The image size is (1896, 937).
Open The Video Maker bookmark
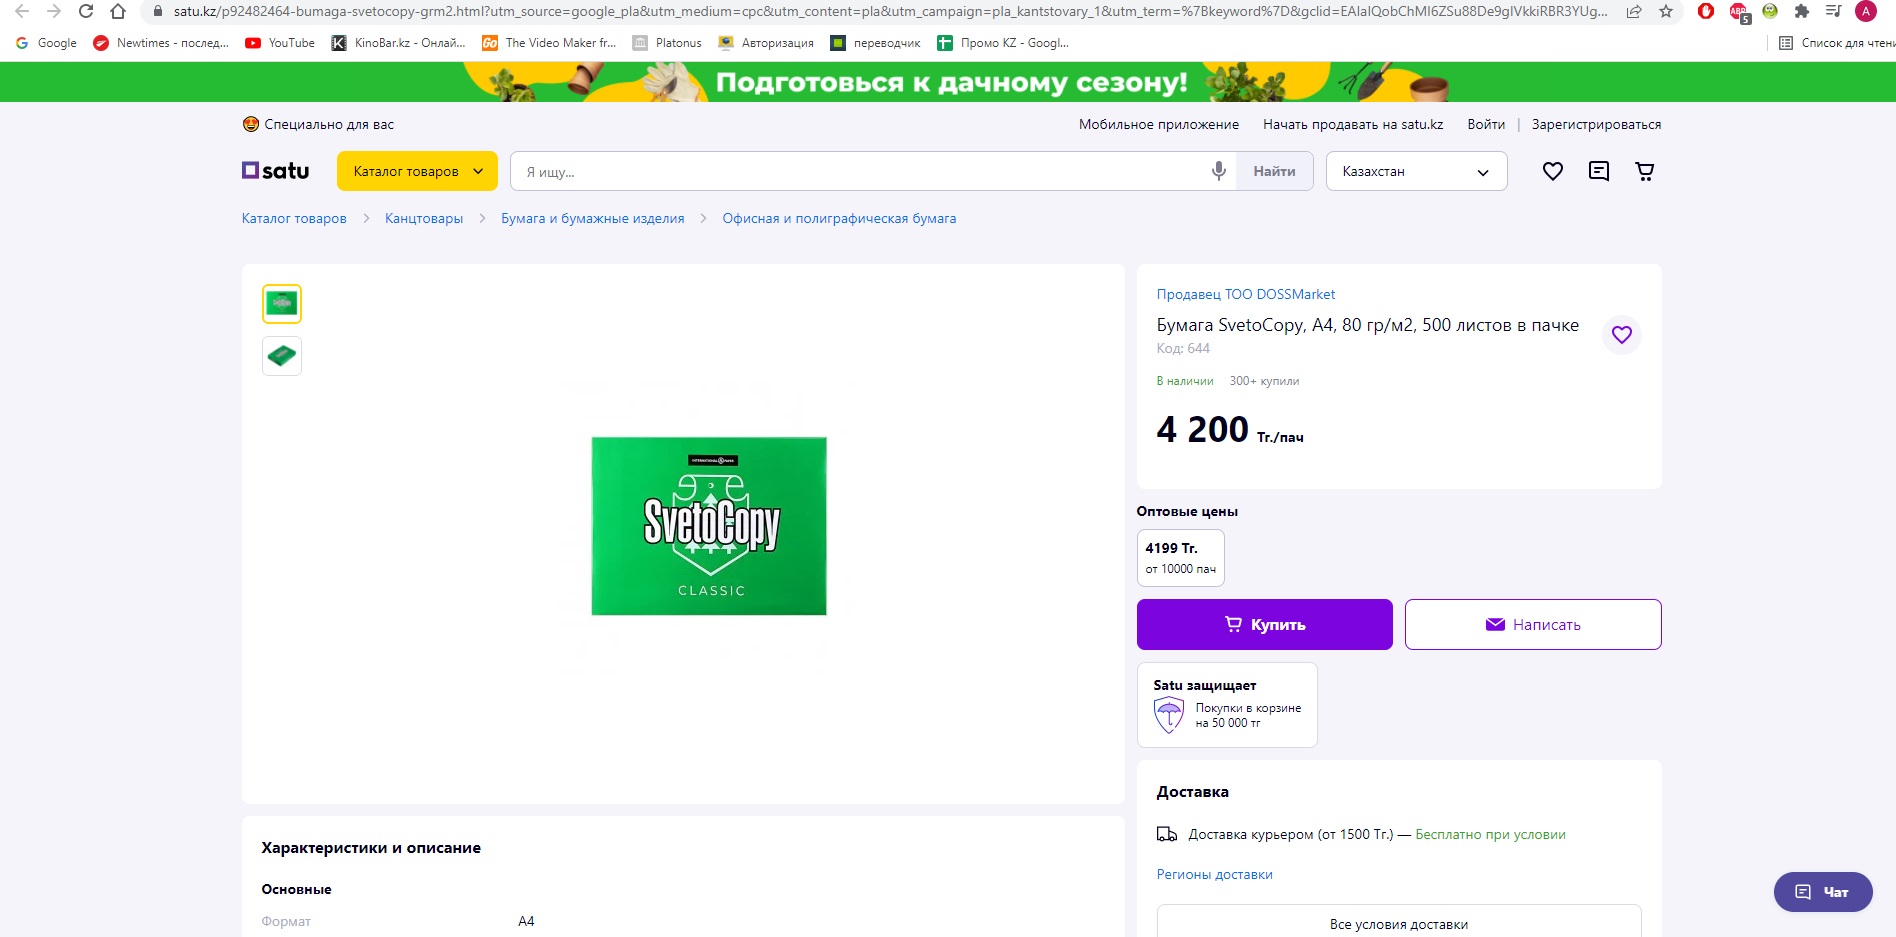tap(549, 43)
